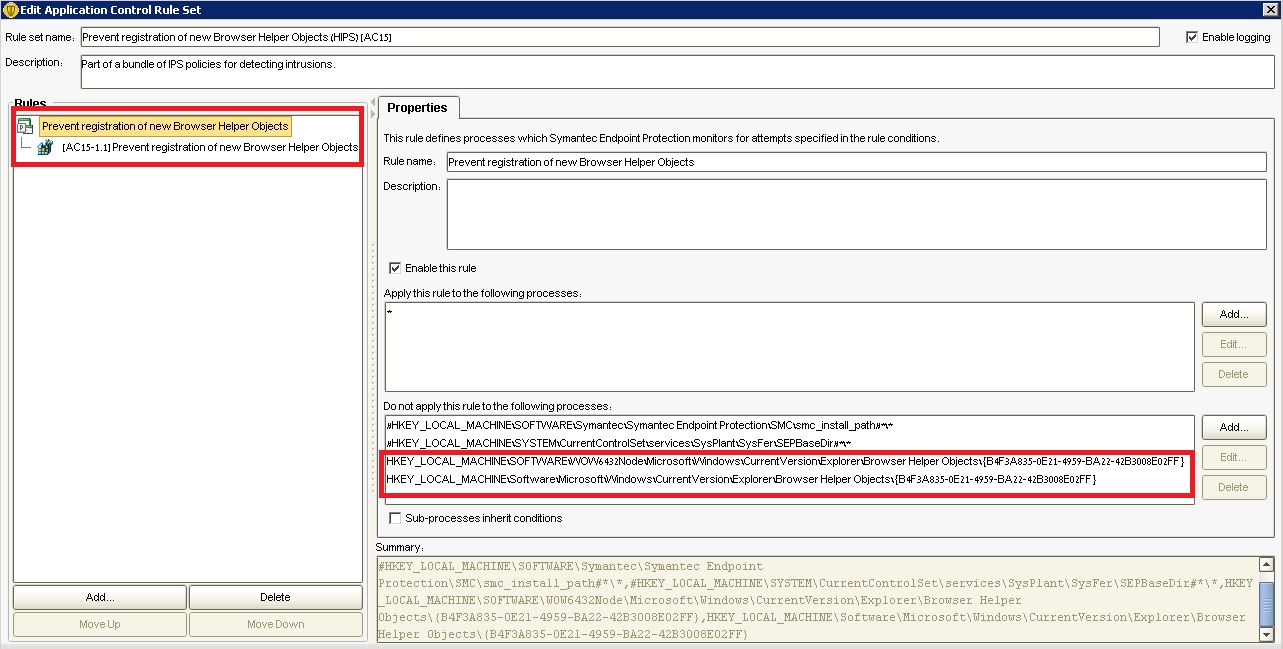The image size is (1283, 649).
Task: Click the rule set Description field
Action: pyautogui.click(x=677, y=71)
